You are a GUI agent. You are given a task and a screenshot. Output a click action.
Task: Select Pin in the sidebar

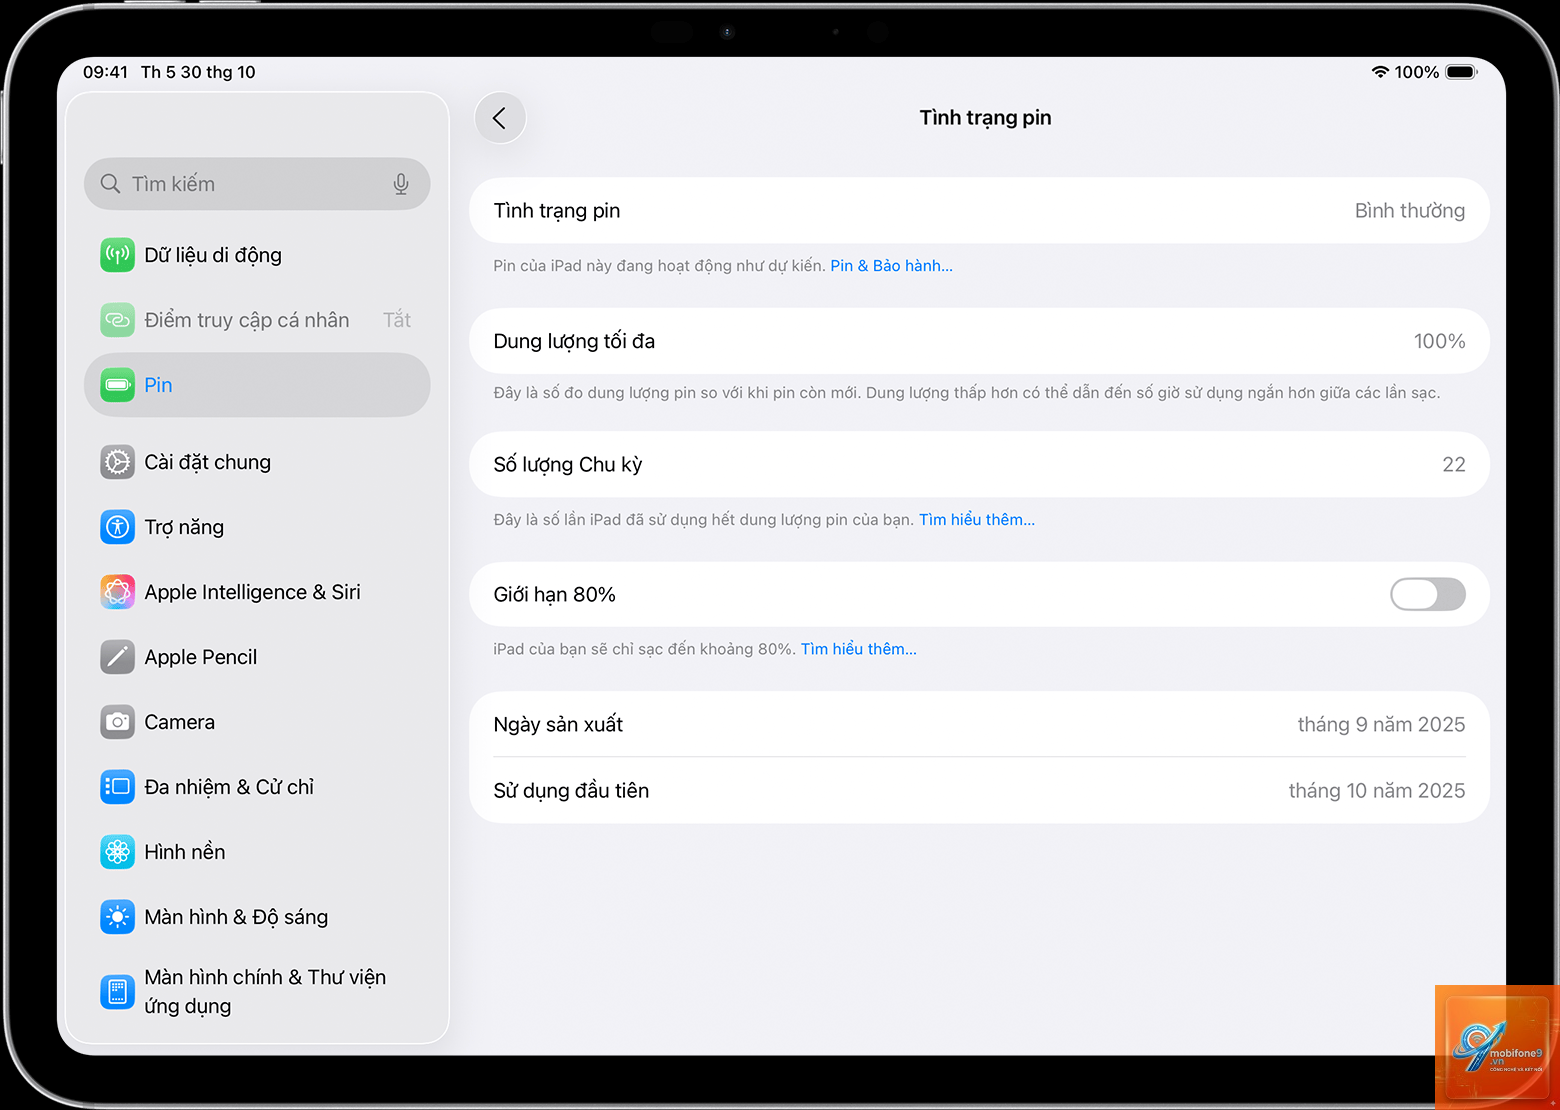tap(257, 385)
